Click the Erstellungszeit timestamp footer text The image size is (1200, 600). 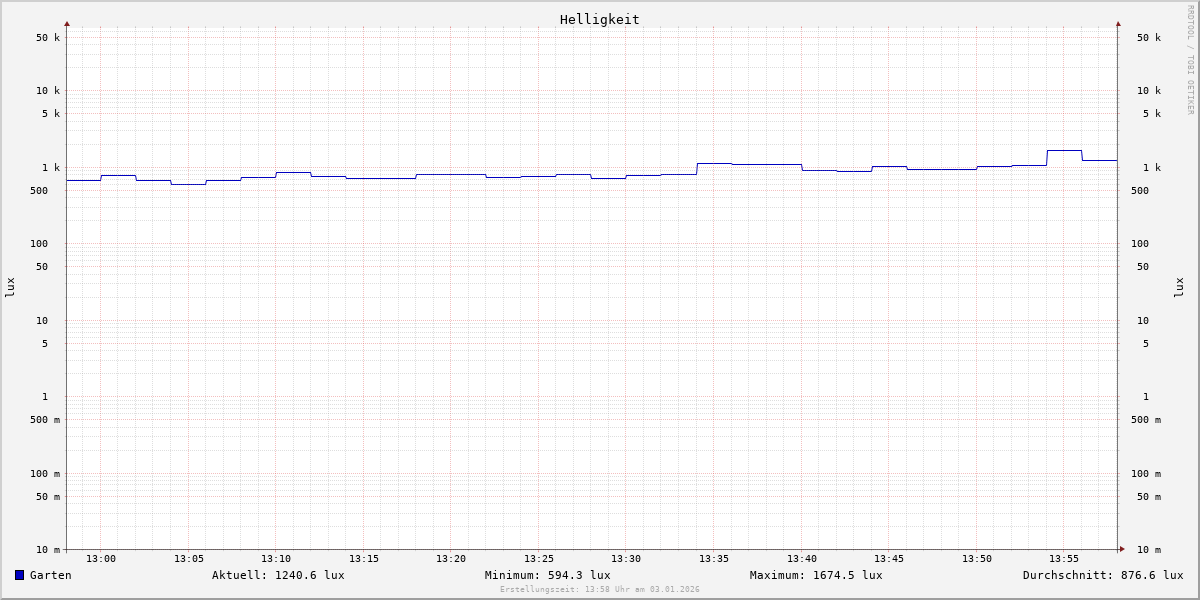coord(599,590)
